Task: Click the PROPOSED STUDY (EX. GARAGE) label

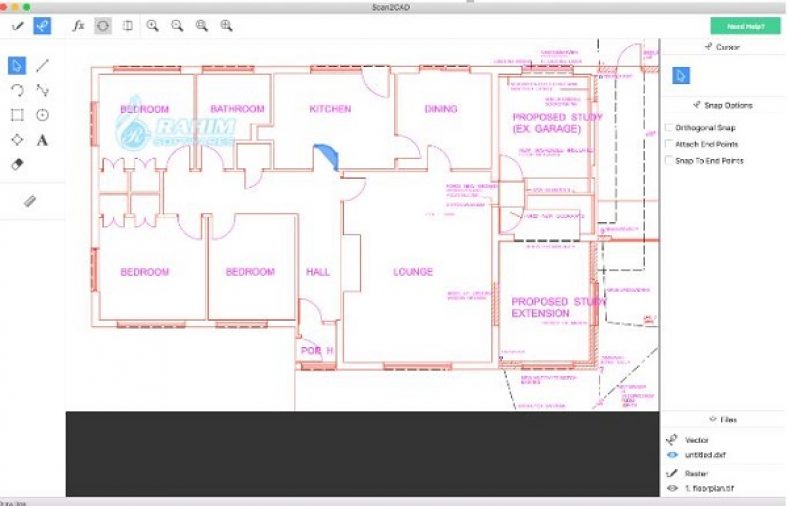Action: pyautogui.click(x=557, y=123)
